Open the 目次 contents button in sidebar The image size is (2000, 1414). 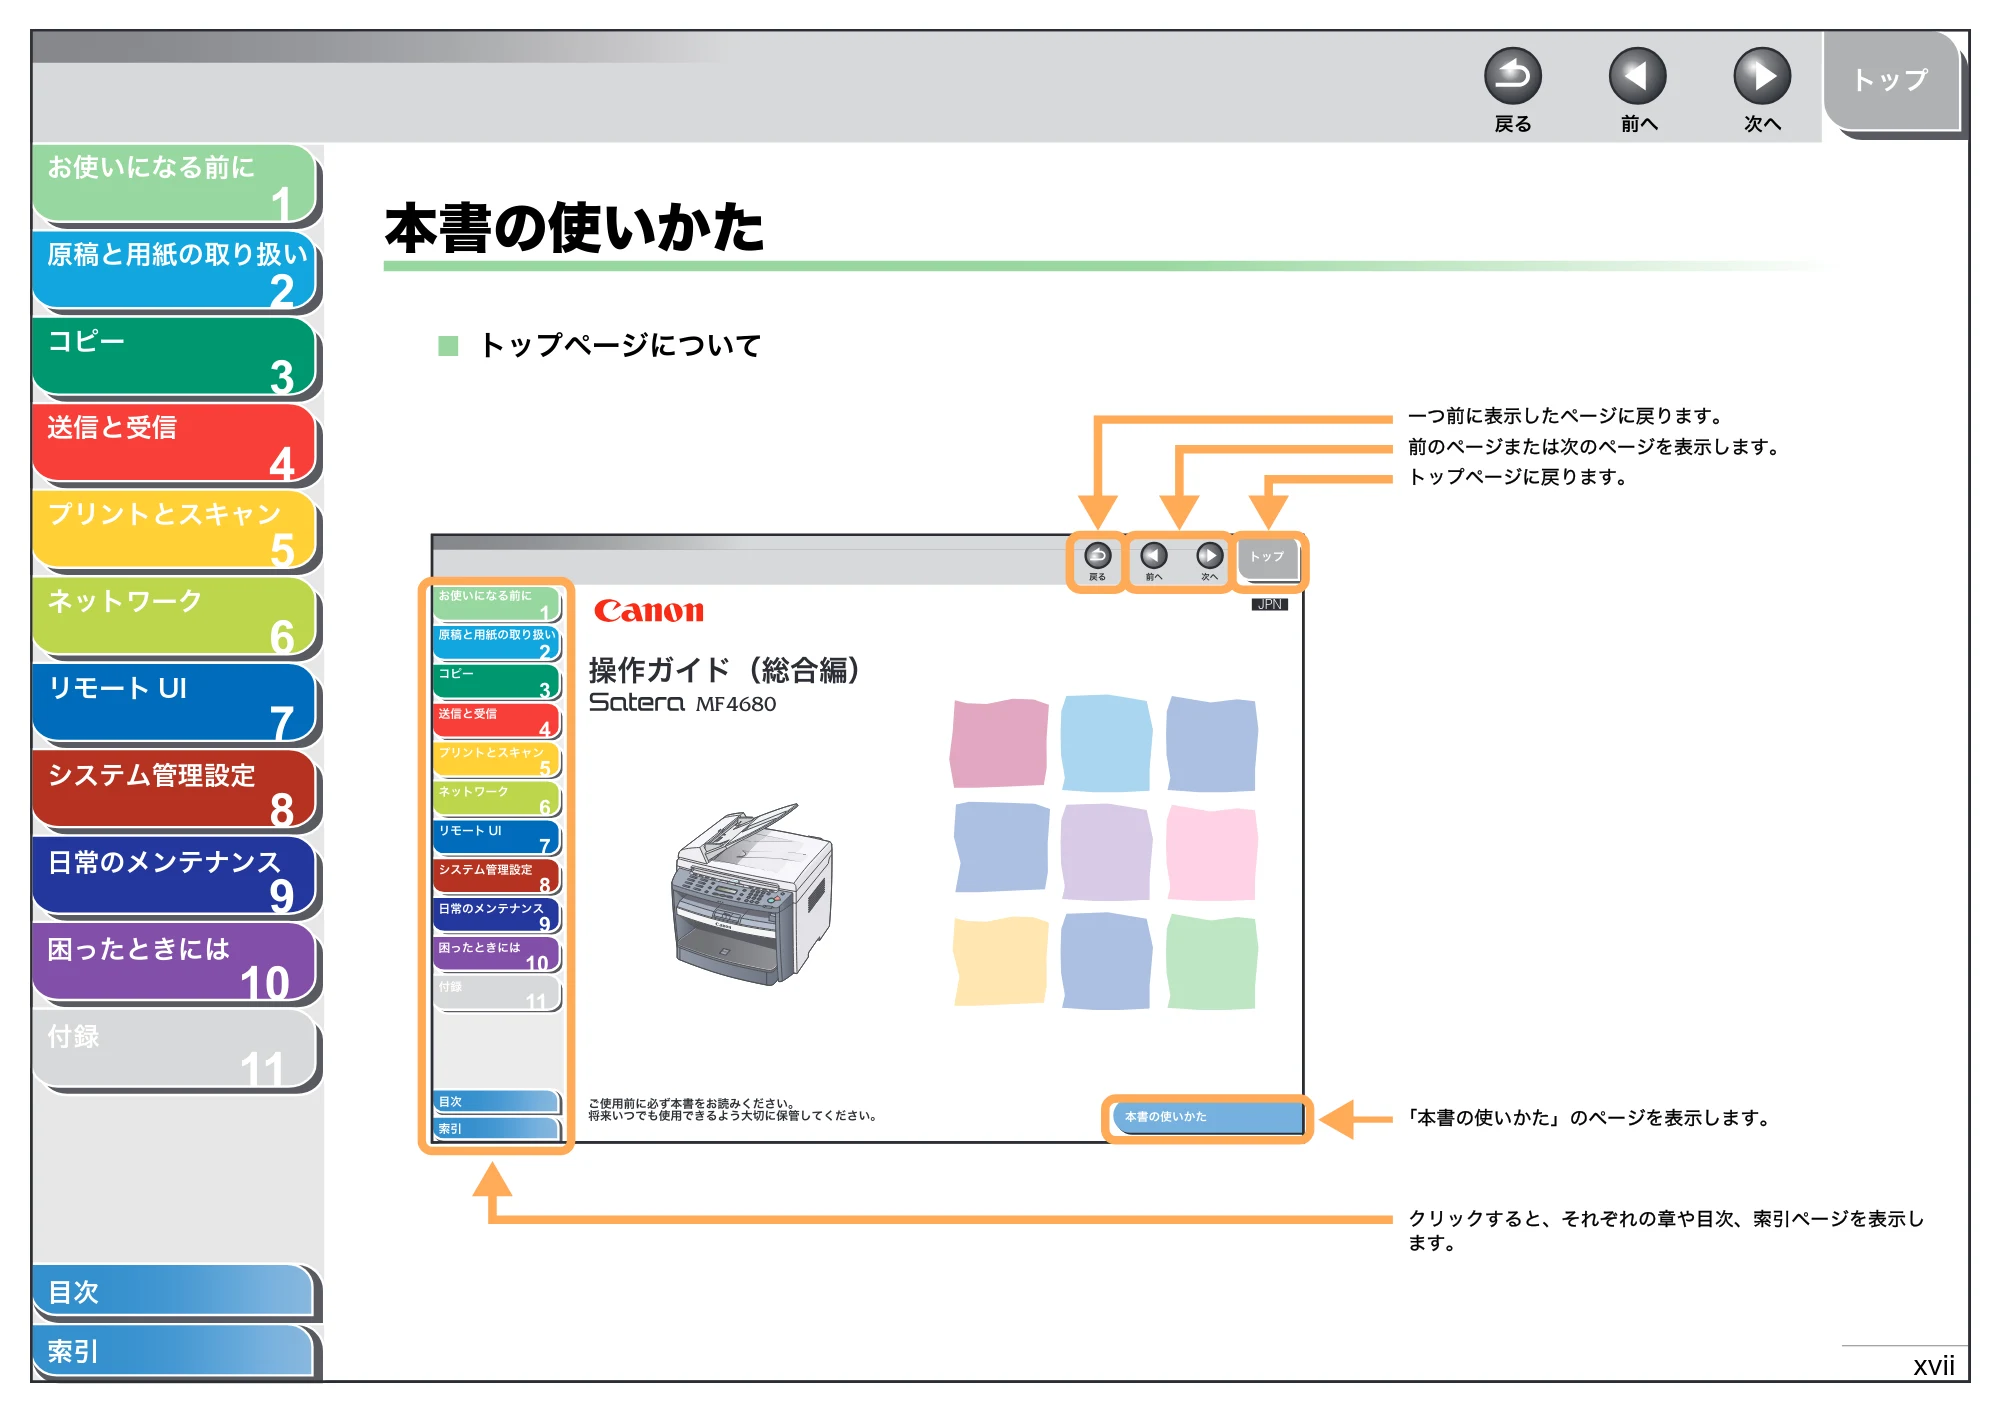tap(173, 1292)
